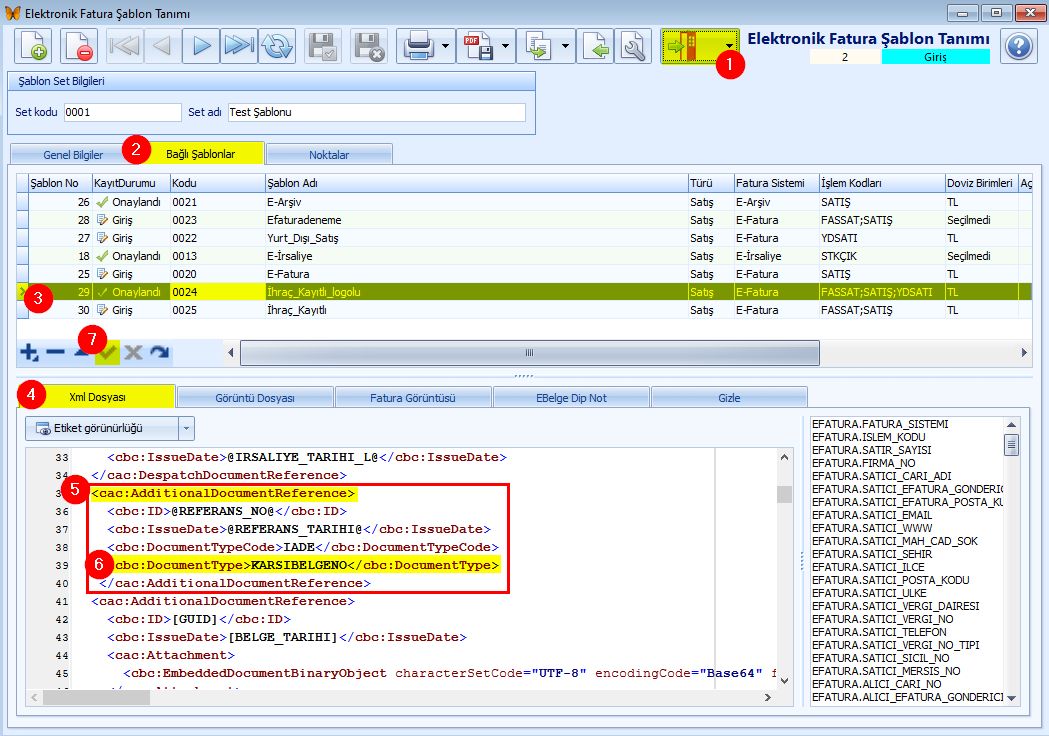Click the XML editor down scroll arrow
Screen dimensions: 1049x736
[785, 680]
